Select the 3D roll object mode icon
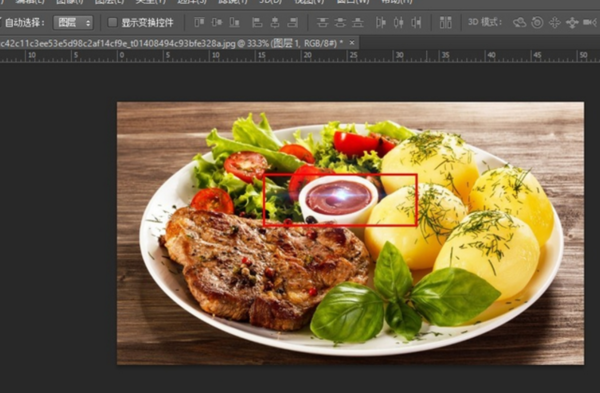This screenshot has height=393, width=600. [x=537, y=23]
